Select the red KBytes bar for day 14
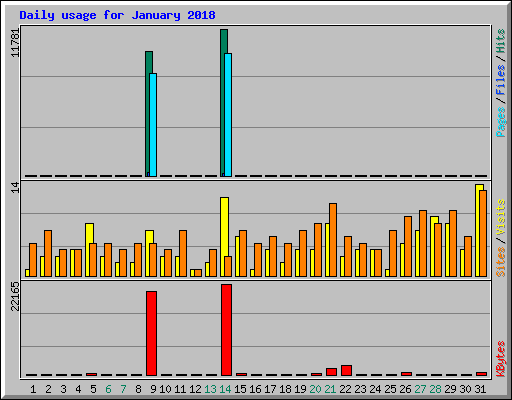The height and width of the screenshot is (400, 512). click(x=226, y=330)
